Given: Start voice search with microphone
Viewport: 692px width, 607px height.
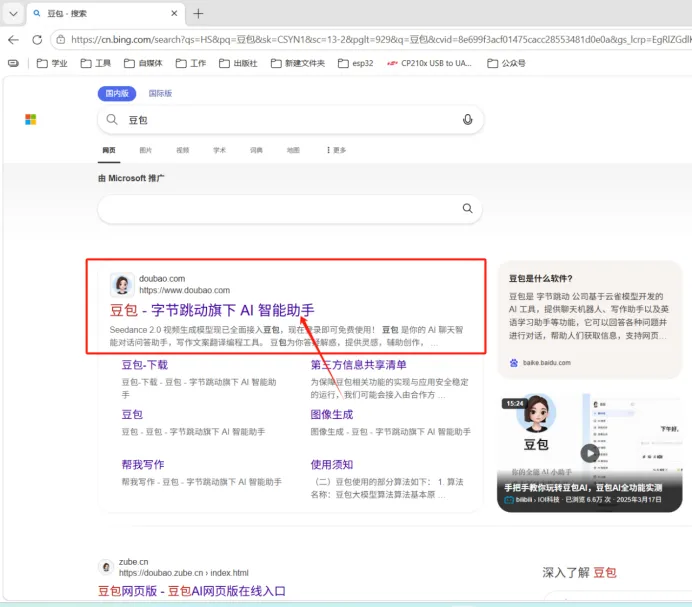Looking at the screenshot, I should [467, 120].
